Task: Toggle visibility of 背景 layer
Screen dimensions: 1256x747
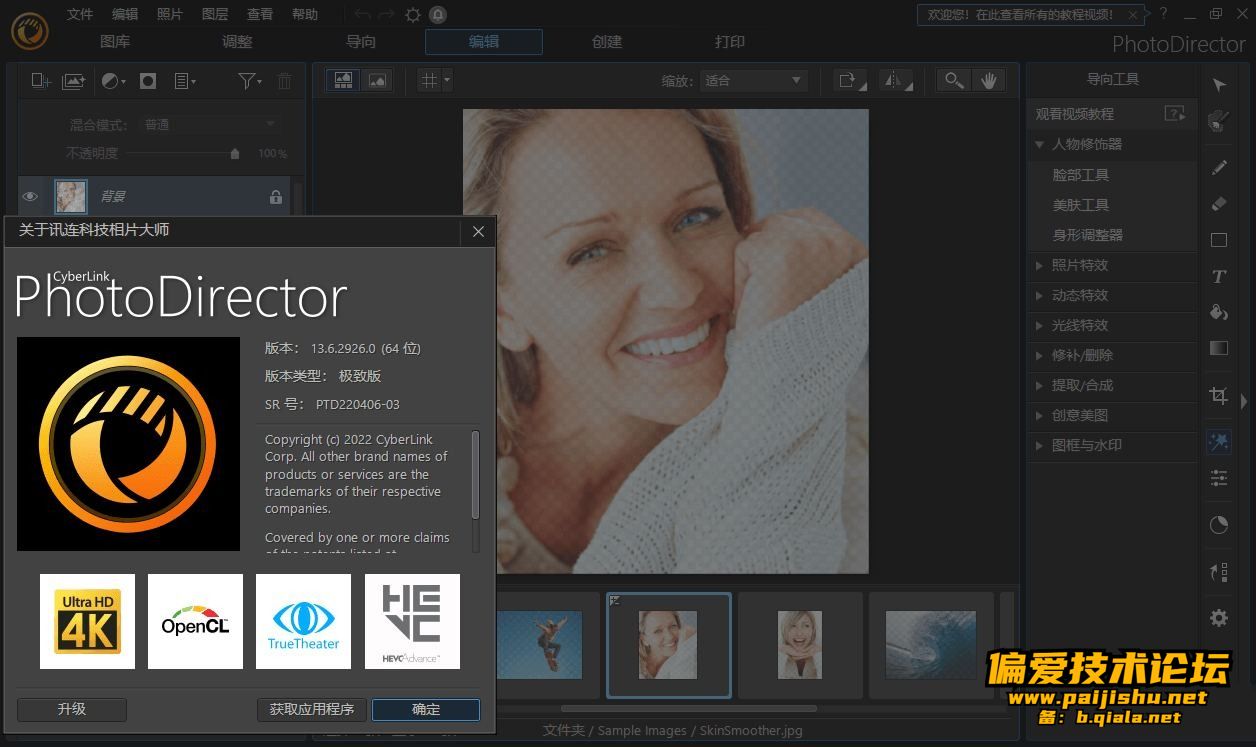Action: (30, 196)
